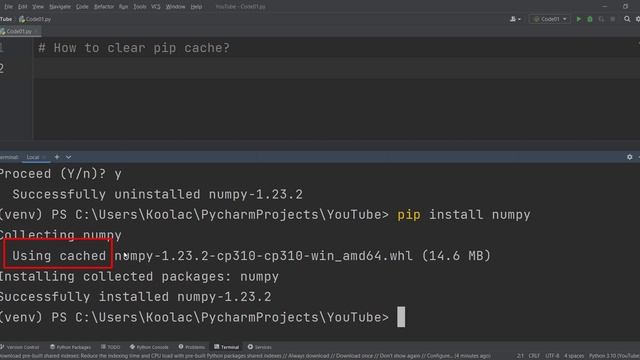This screenshot has height=360, width=640.
Task: Click the numpy wheel filename in terminal
Action: tap(264, 256)
